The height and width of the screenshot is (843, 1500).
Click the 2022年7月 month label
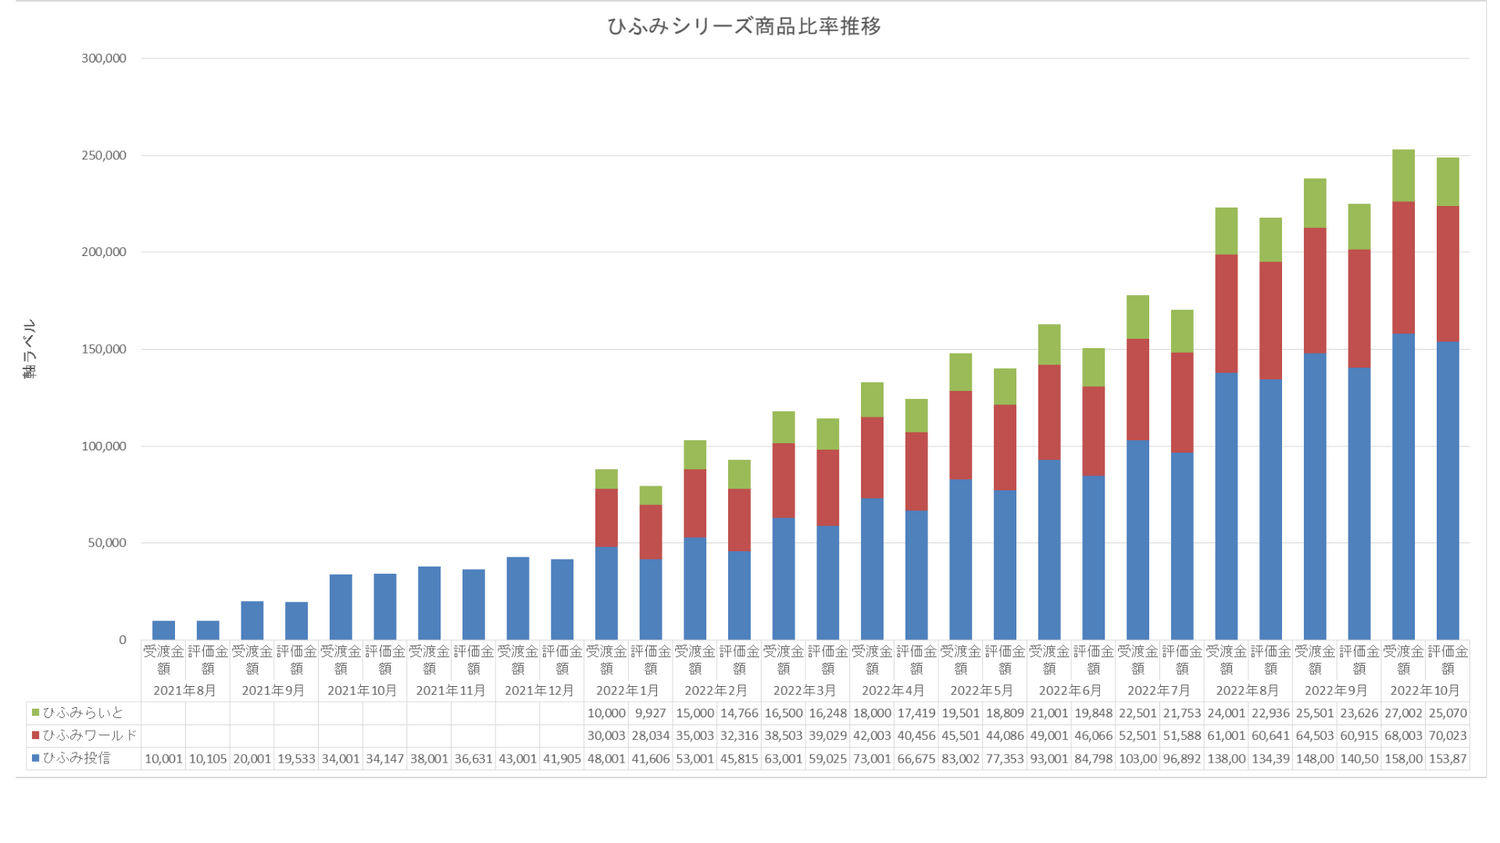click(x=1160, y=691)
